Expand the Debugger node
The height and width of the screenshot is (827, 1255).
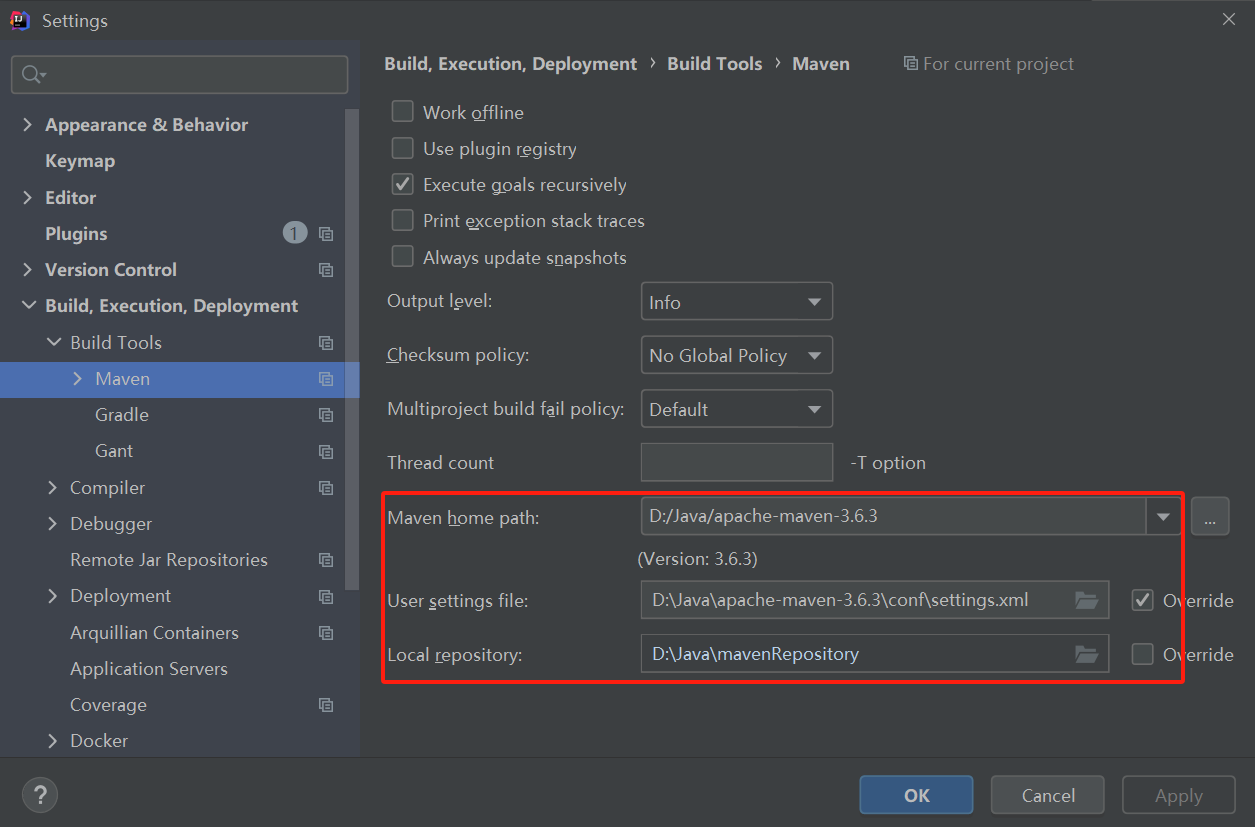[53, 524]
